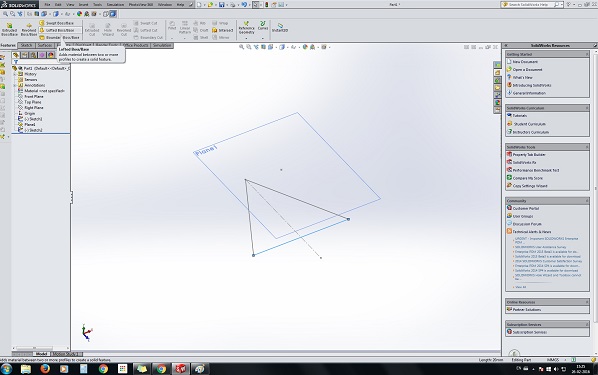
Task: Click the Open a Document link
Action: pyautogui.click(x=527, y=70)
